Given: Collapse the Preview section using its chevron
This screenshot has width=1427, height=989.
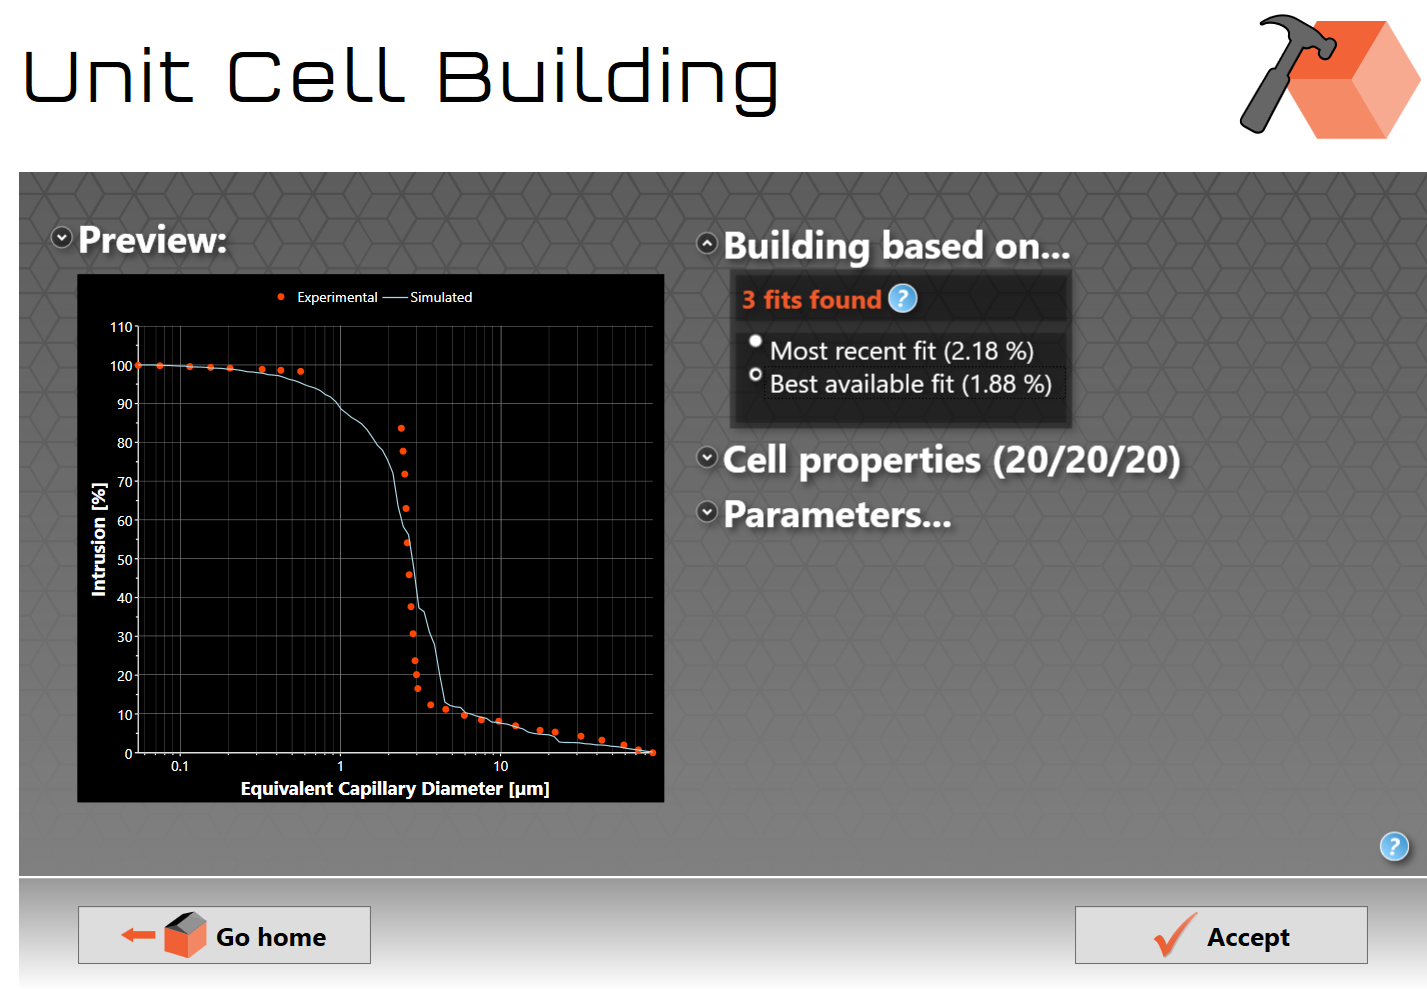Looking at the screenshot, I should [62, 238].
